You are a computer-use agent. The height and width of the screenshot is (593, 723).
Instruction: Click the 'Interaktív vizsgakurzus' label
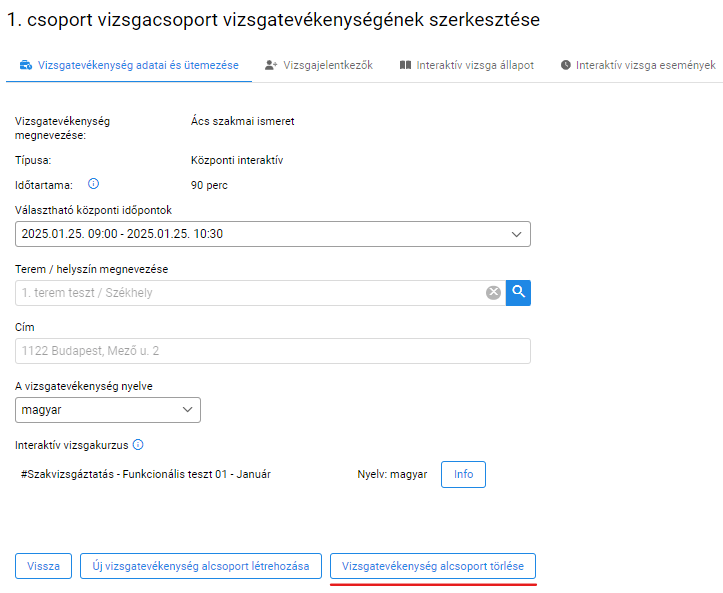pos(71,445)
